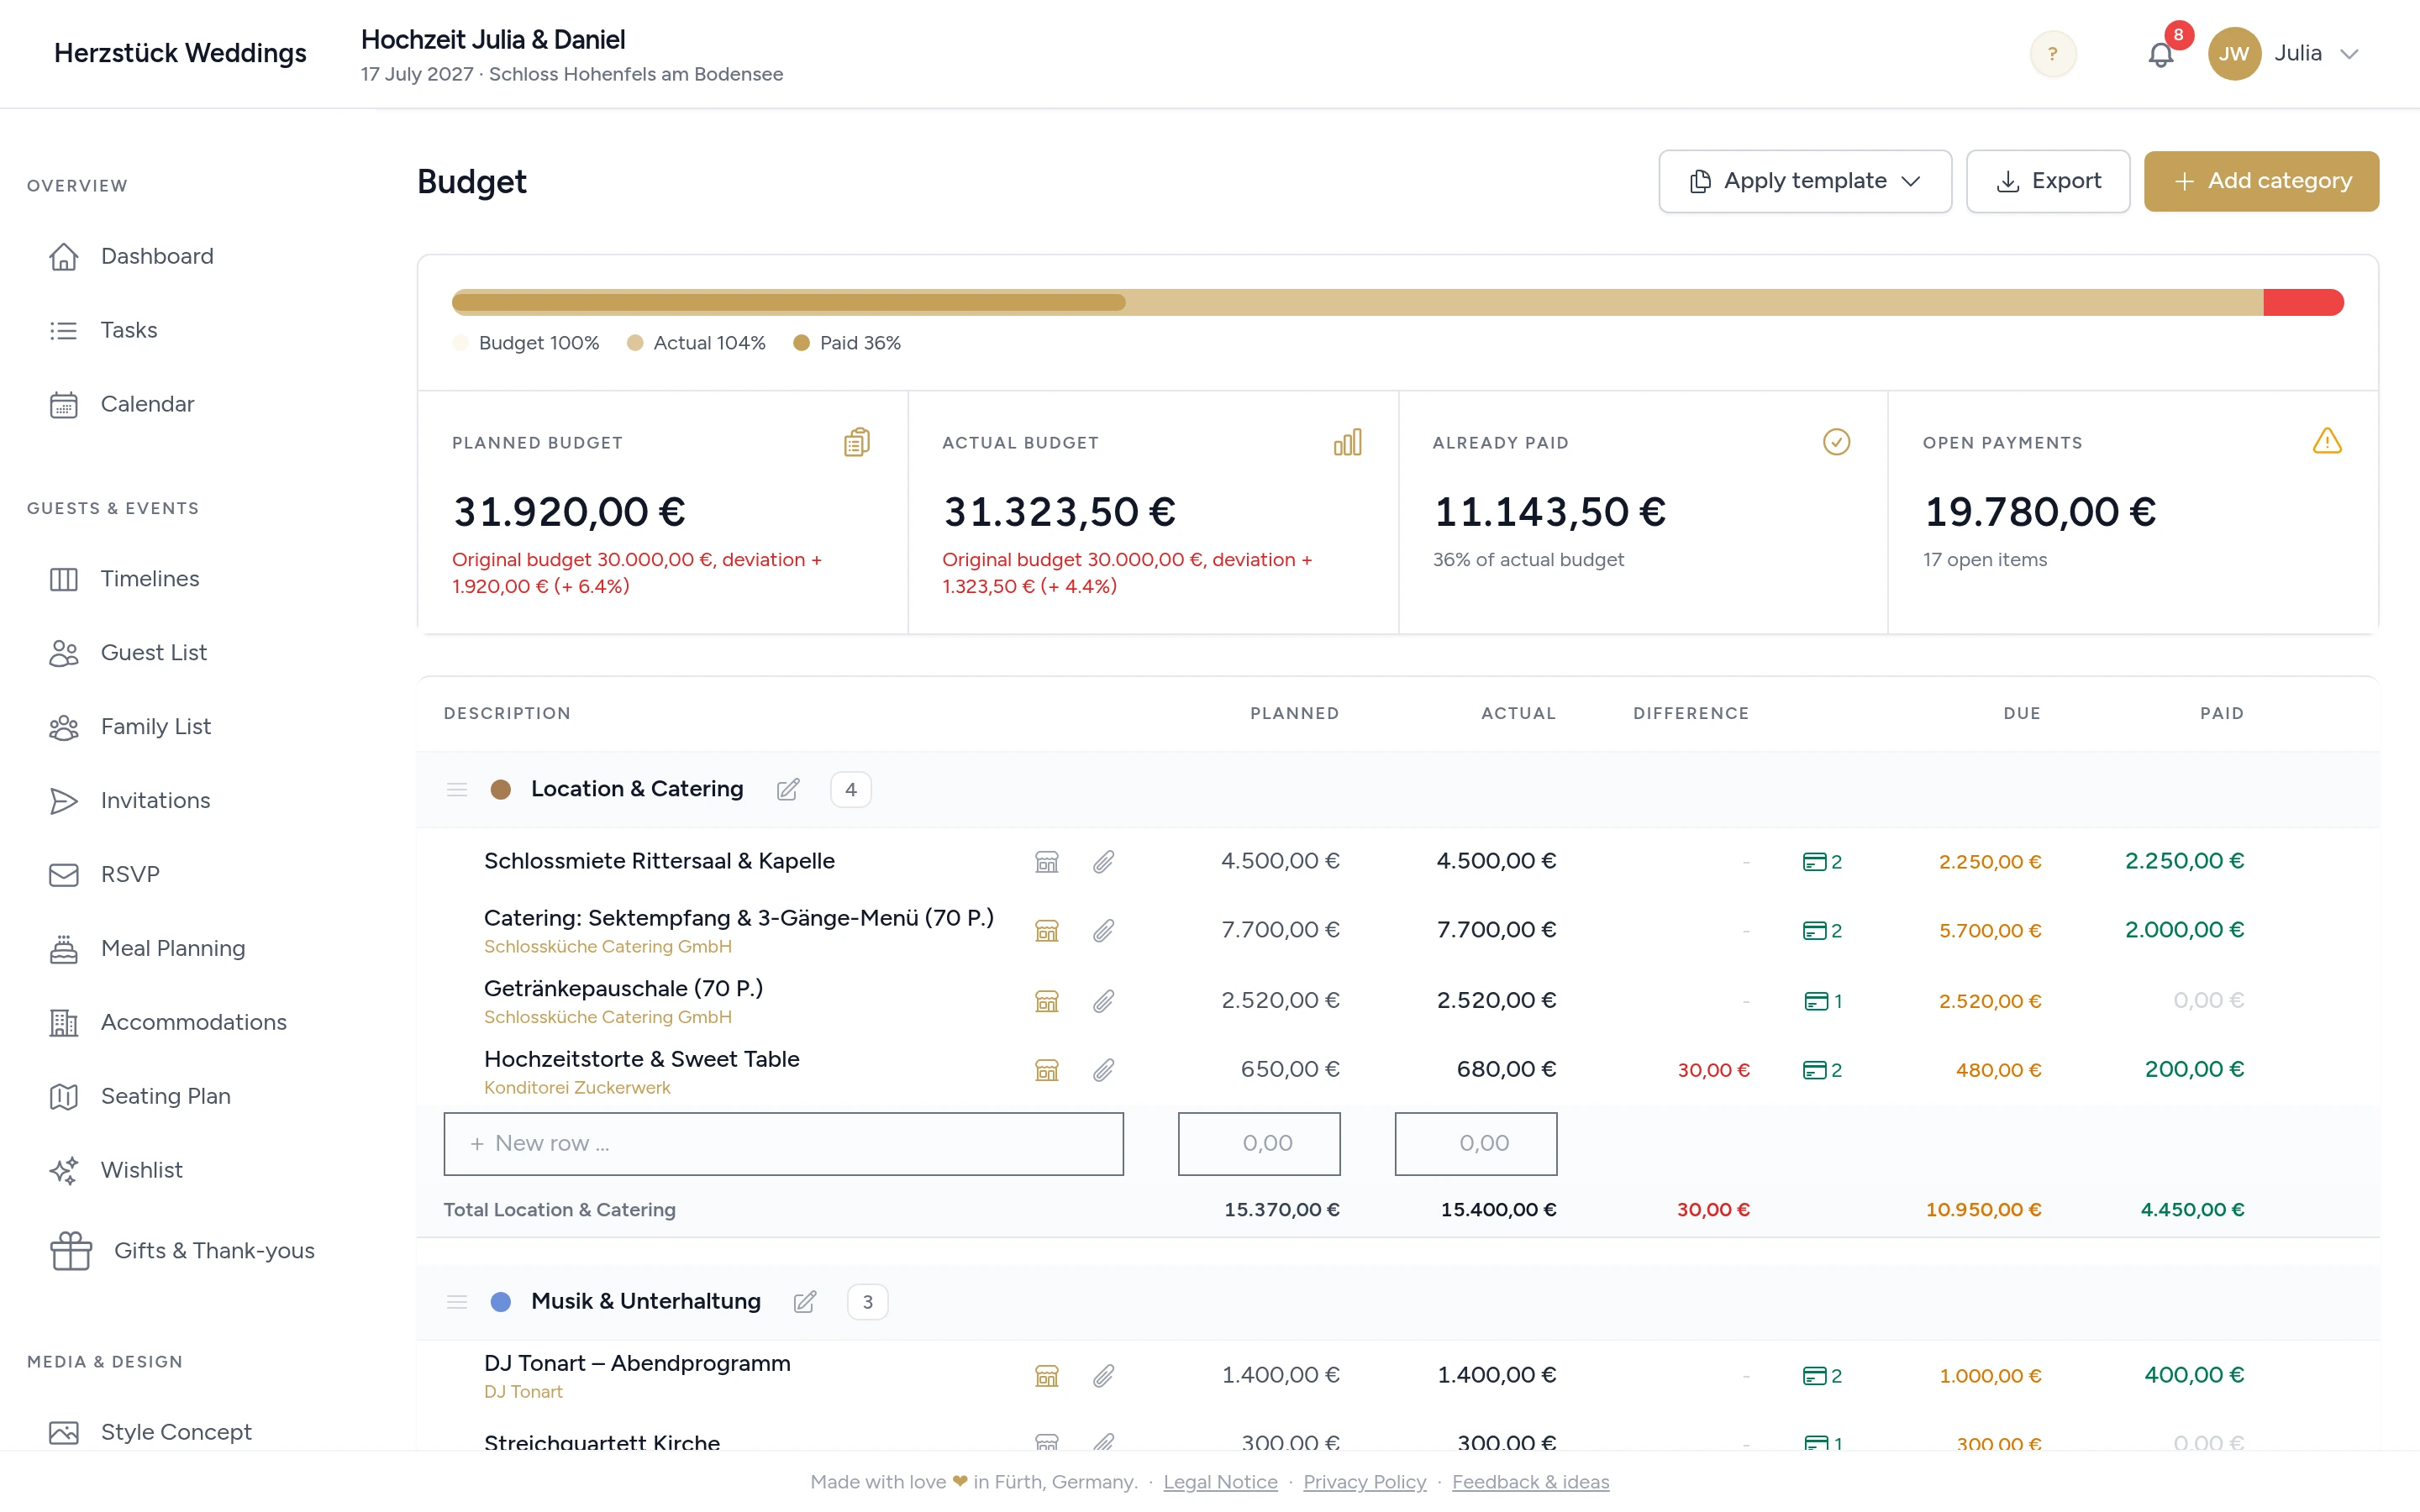Image resolution: width=2420 pixels, height=1512 pixels.
Task: Open notifications bell with 8 alerts
Action: tap(2161, 54)
